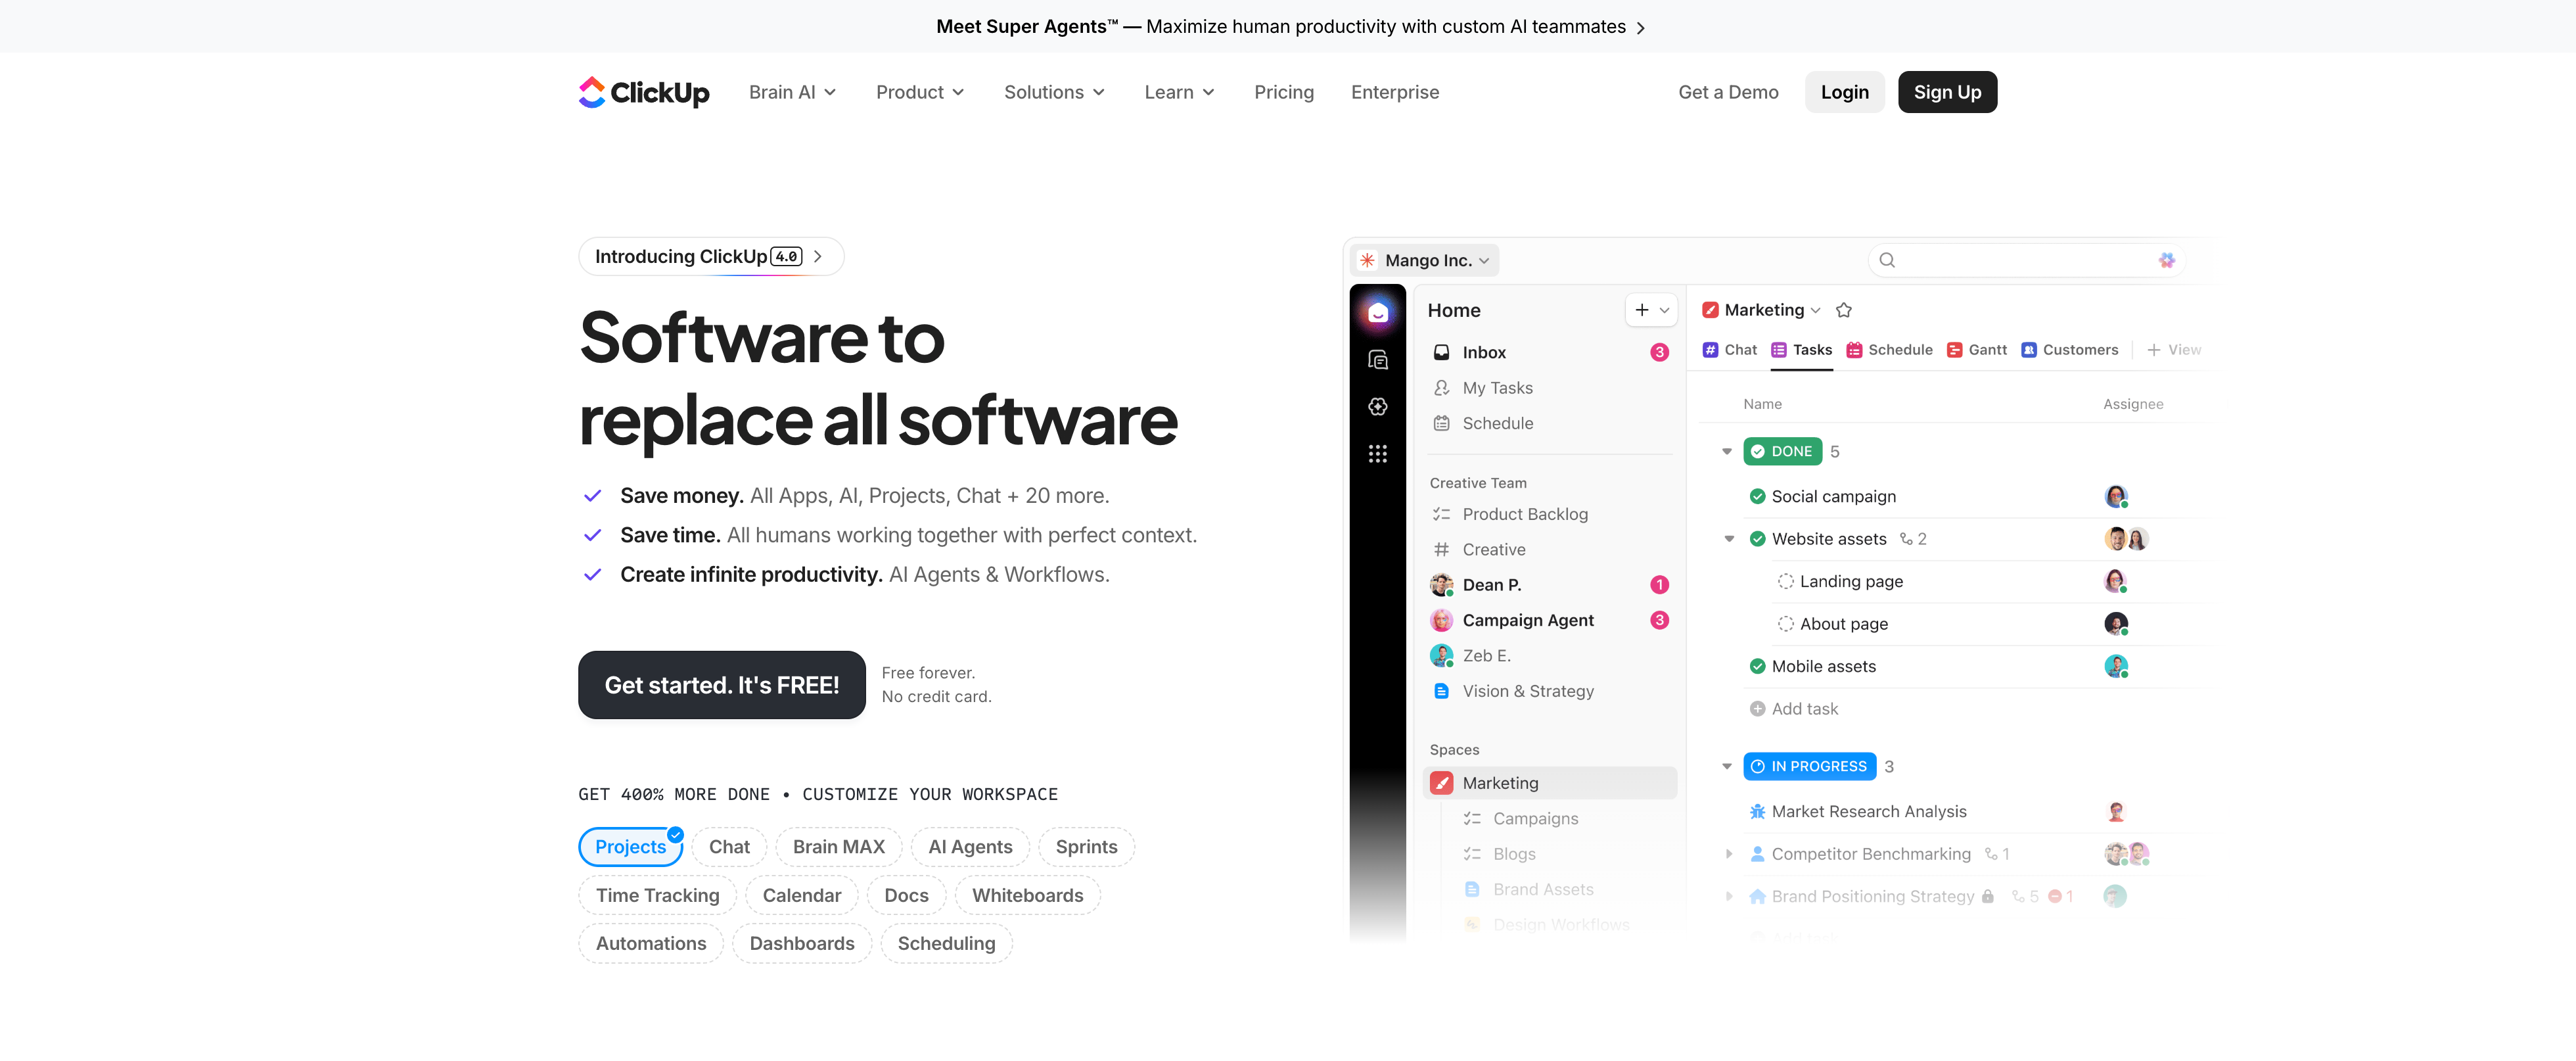2576x1061 pixels.
Task: Click the search magnifier icon
Action: [1886, 260]
